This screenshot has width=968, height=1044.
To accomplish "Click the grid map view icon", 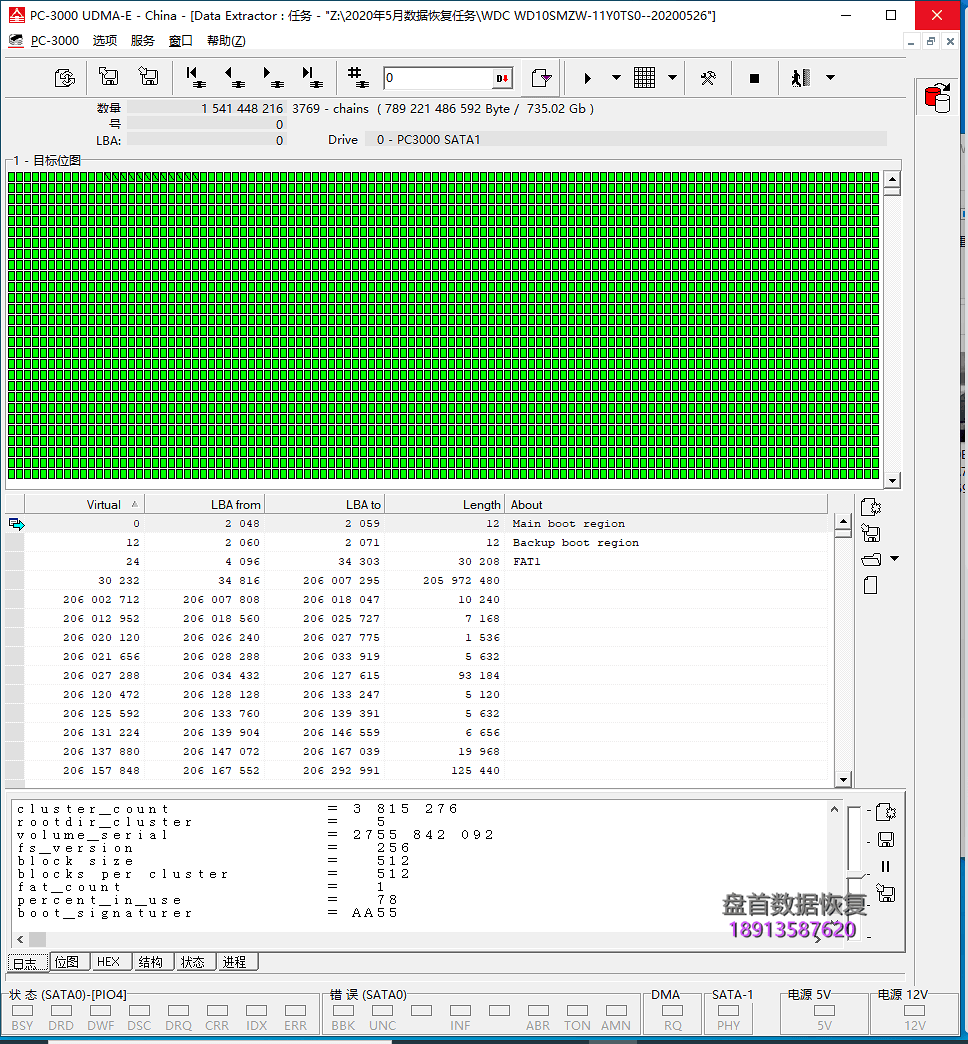I will click(x=644, y=78).
